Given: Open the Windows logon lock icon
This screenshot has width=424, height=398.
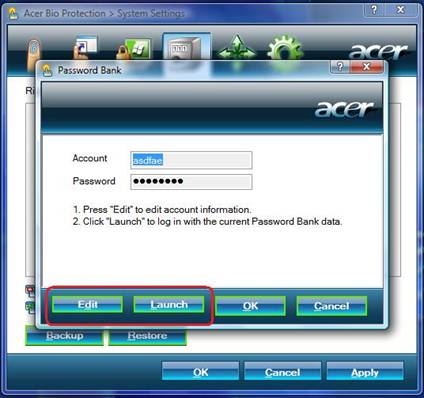Looking at the screenshot, I should 135,48.
